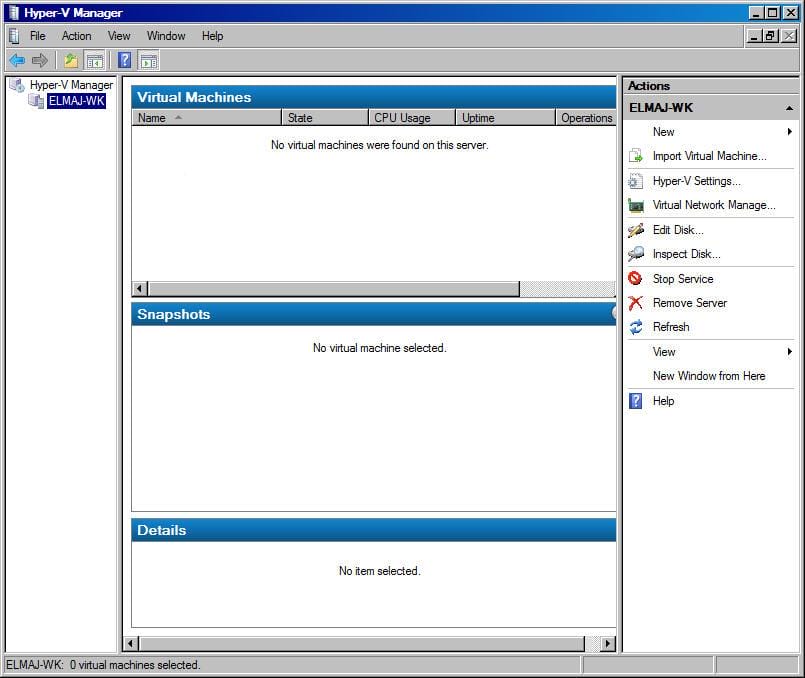Collapse the ELMAJ-WK actions section arrow
The image size is (805, 678).
(790, 108)
